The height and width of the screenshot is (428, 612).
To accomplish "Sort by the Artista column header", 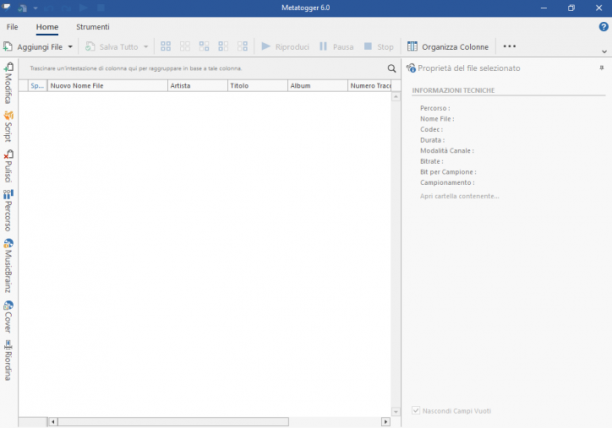I will click(197, 86).
